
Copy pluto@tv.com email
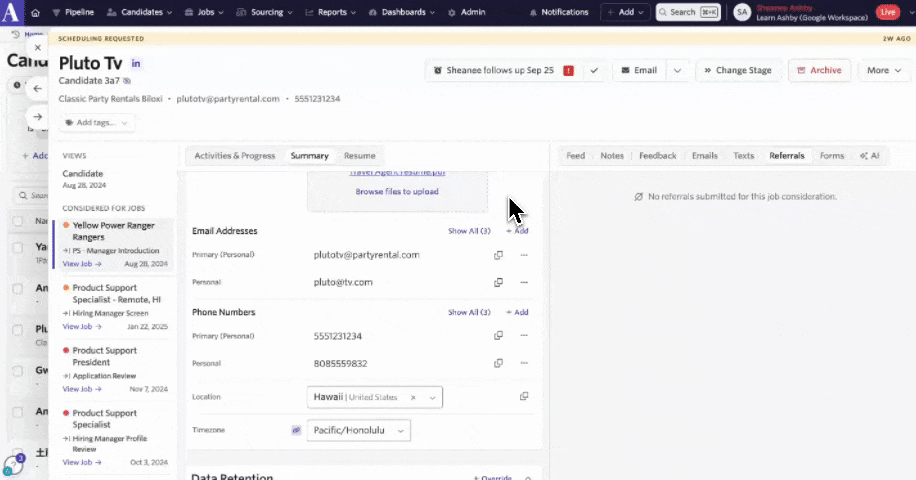(498, 283)
